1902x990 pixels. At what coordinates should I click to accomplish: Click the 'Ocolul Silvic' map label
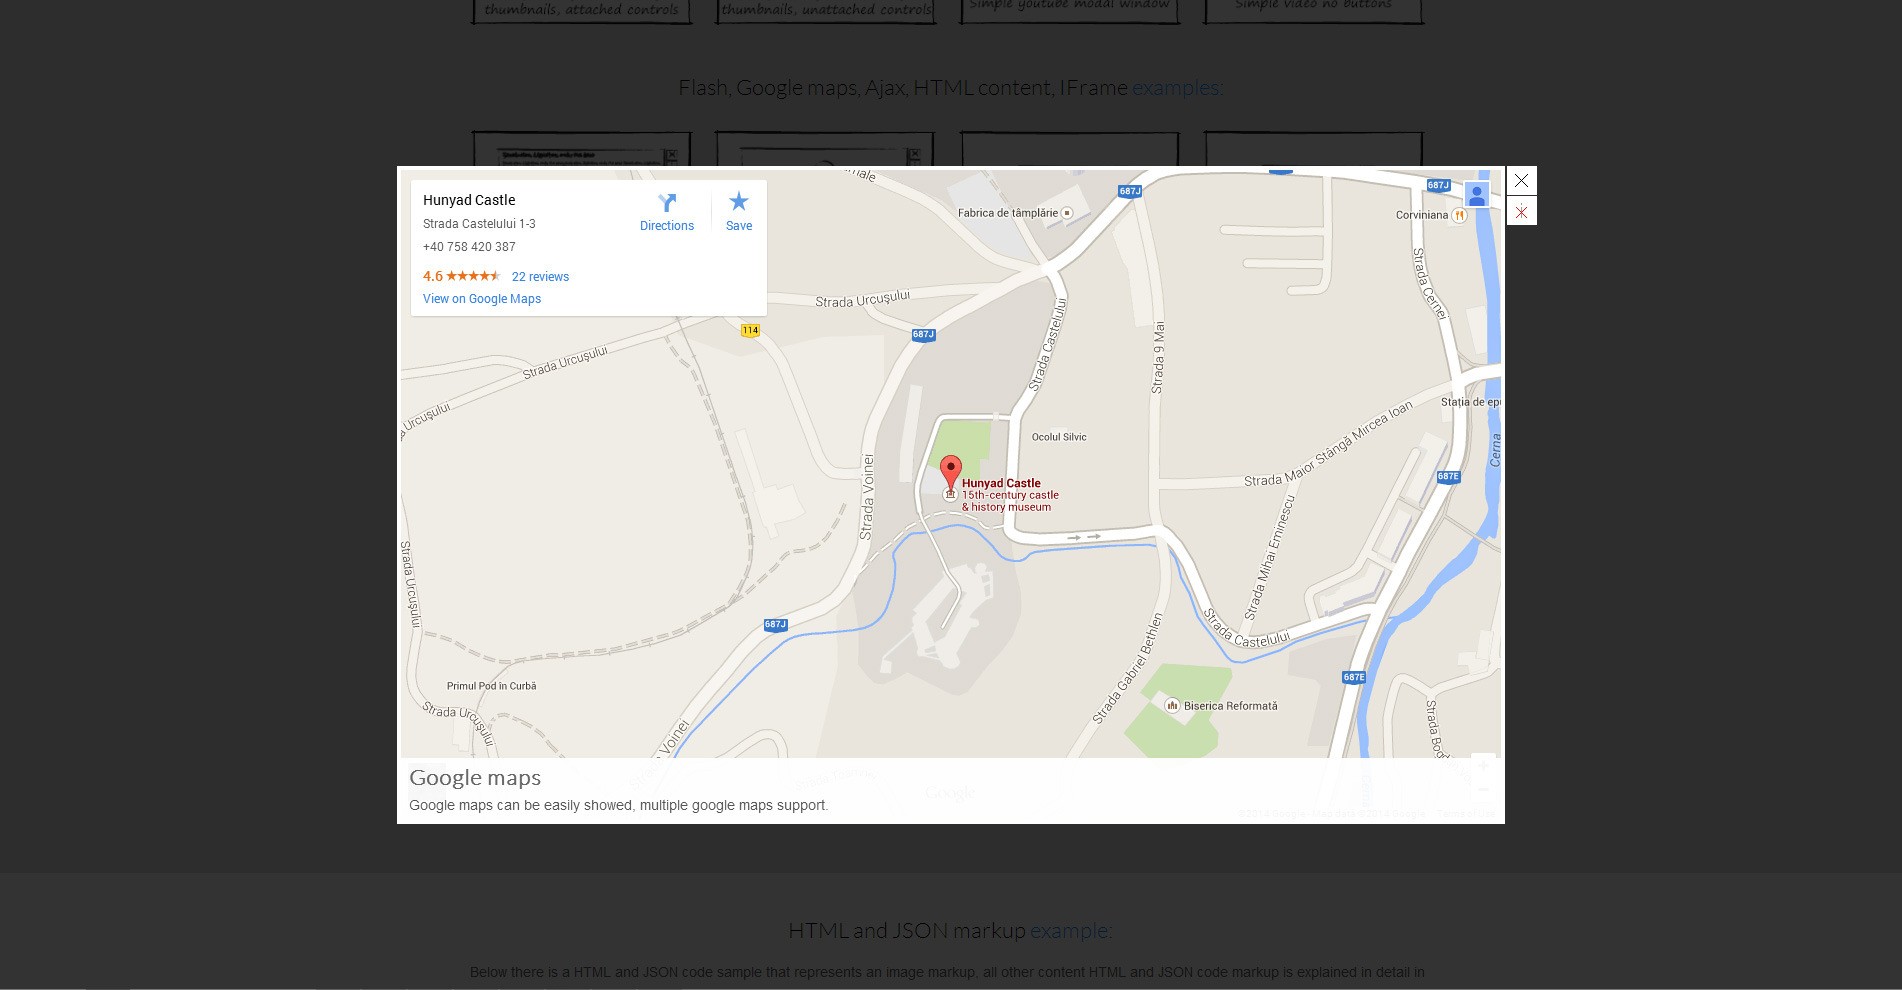click(1059, 437)
